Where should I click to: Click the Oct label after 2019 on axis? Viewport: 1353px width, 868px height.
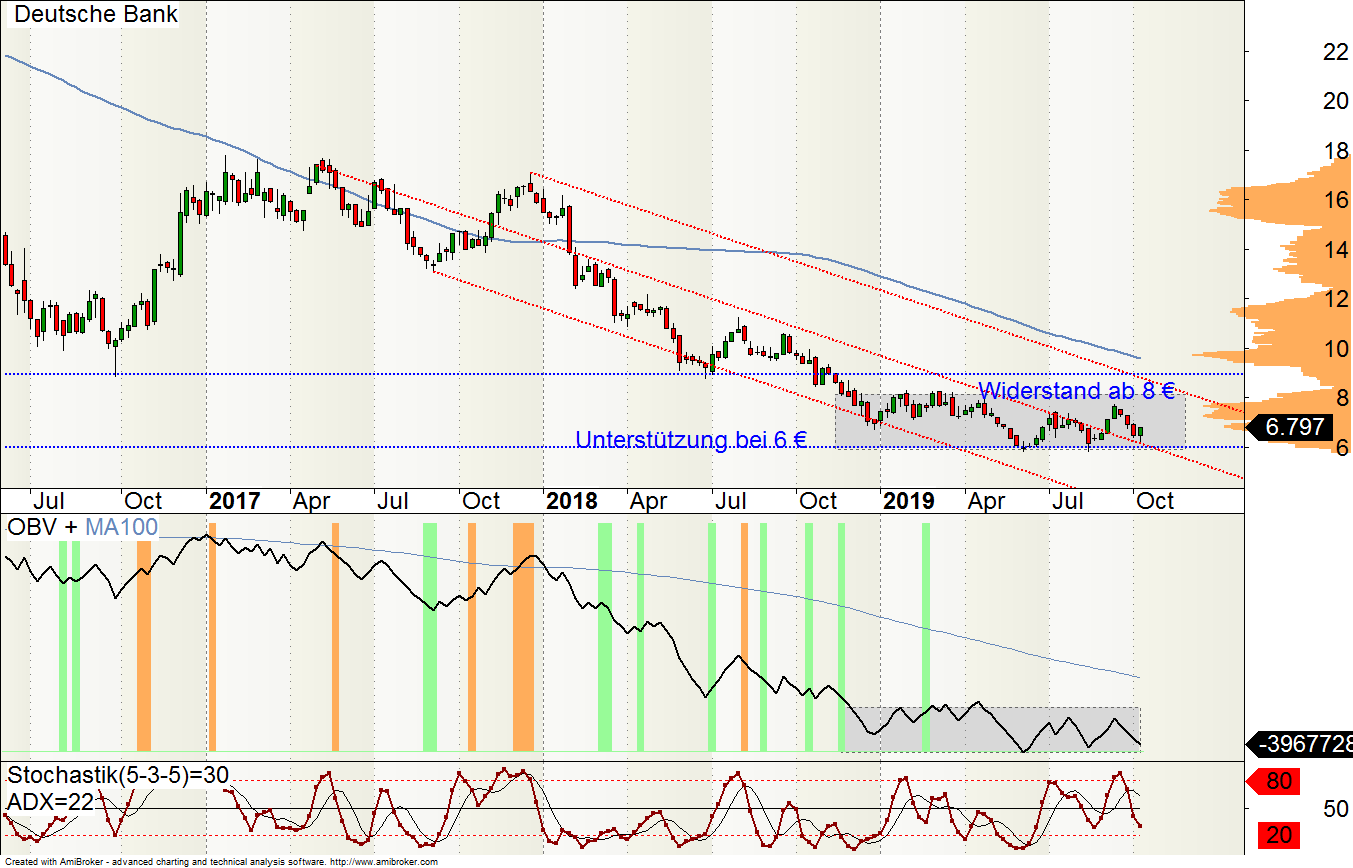pos(1156,500)
